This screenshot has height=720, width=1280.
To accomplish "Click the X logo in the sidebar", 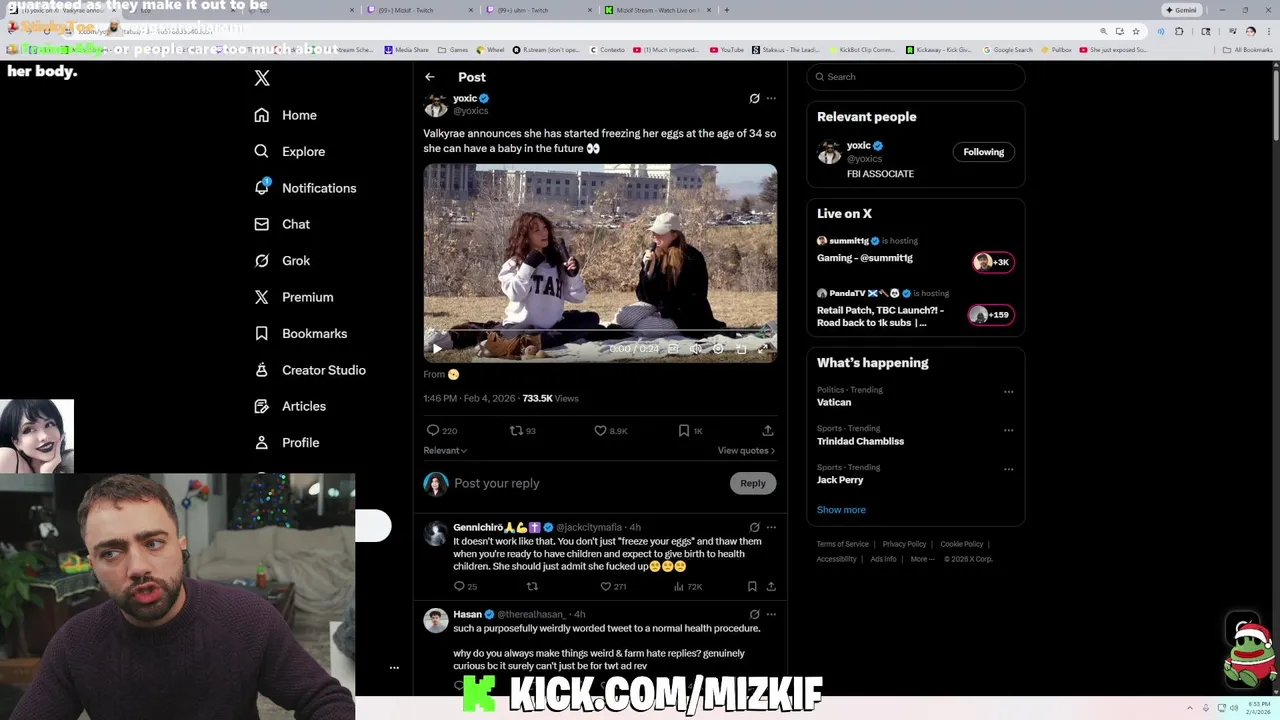I will 262,78.
